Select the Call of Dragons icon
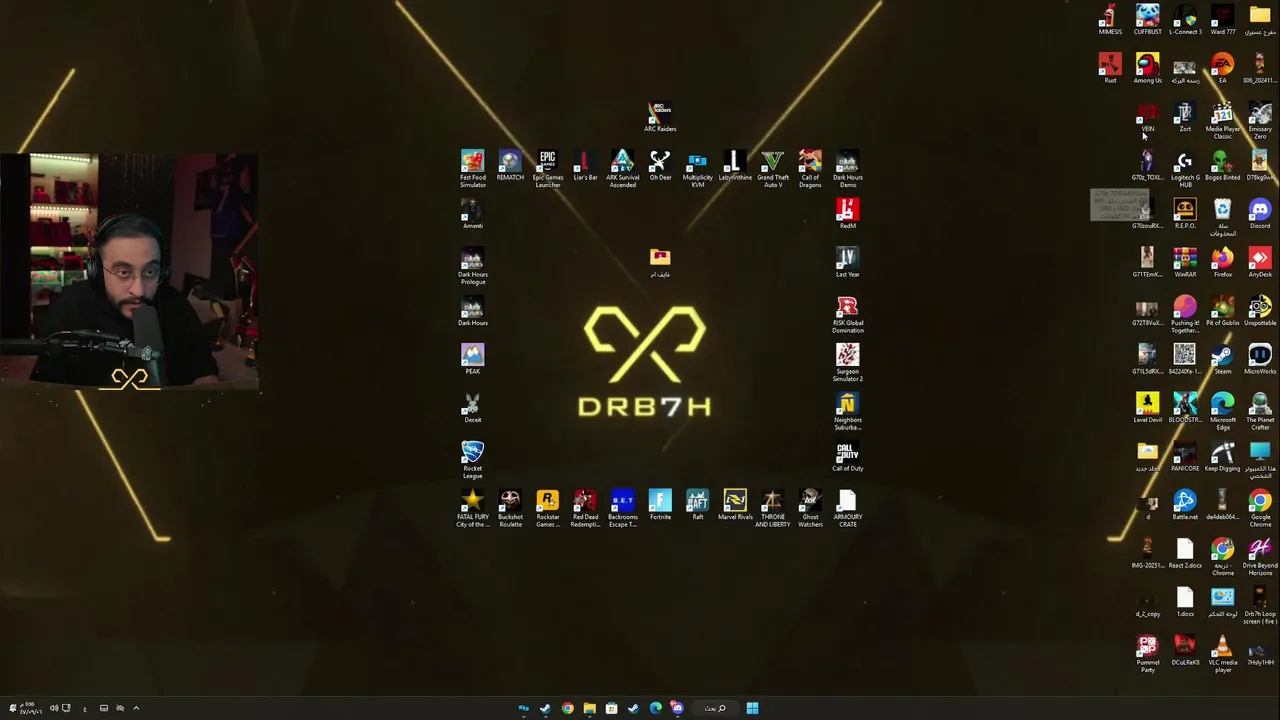Screen dimensions: 1280x720 tap(810, 169)
